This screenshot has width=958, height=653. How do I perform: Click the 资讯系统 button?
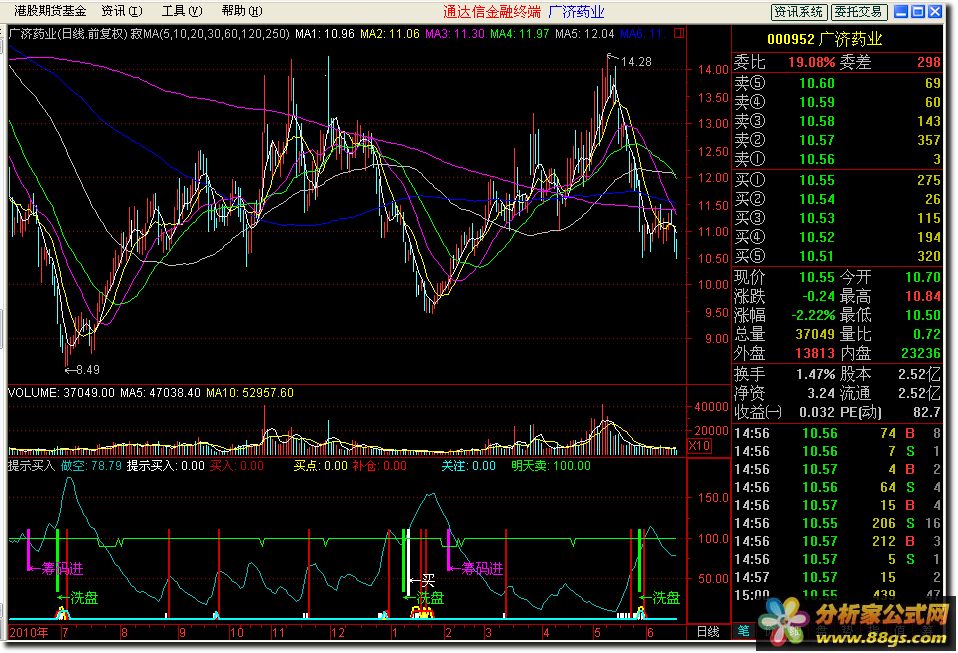pyautogui.click(x=799, y=12)
